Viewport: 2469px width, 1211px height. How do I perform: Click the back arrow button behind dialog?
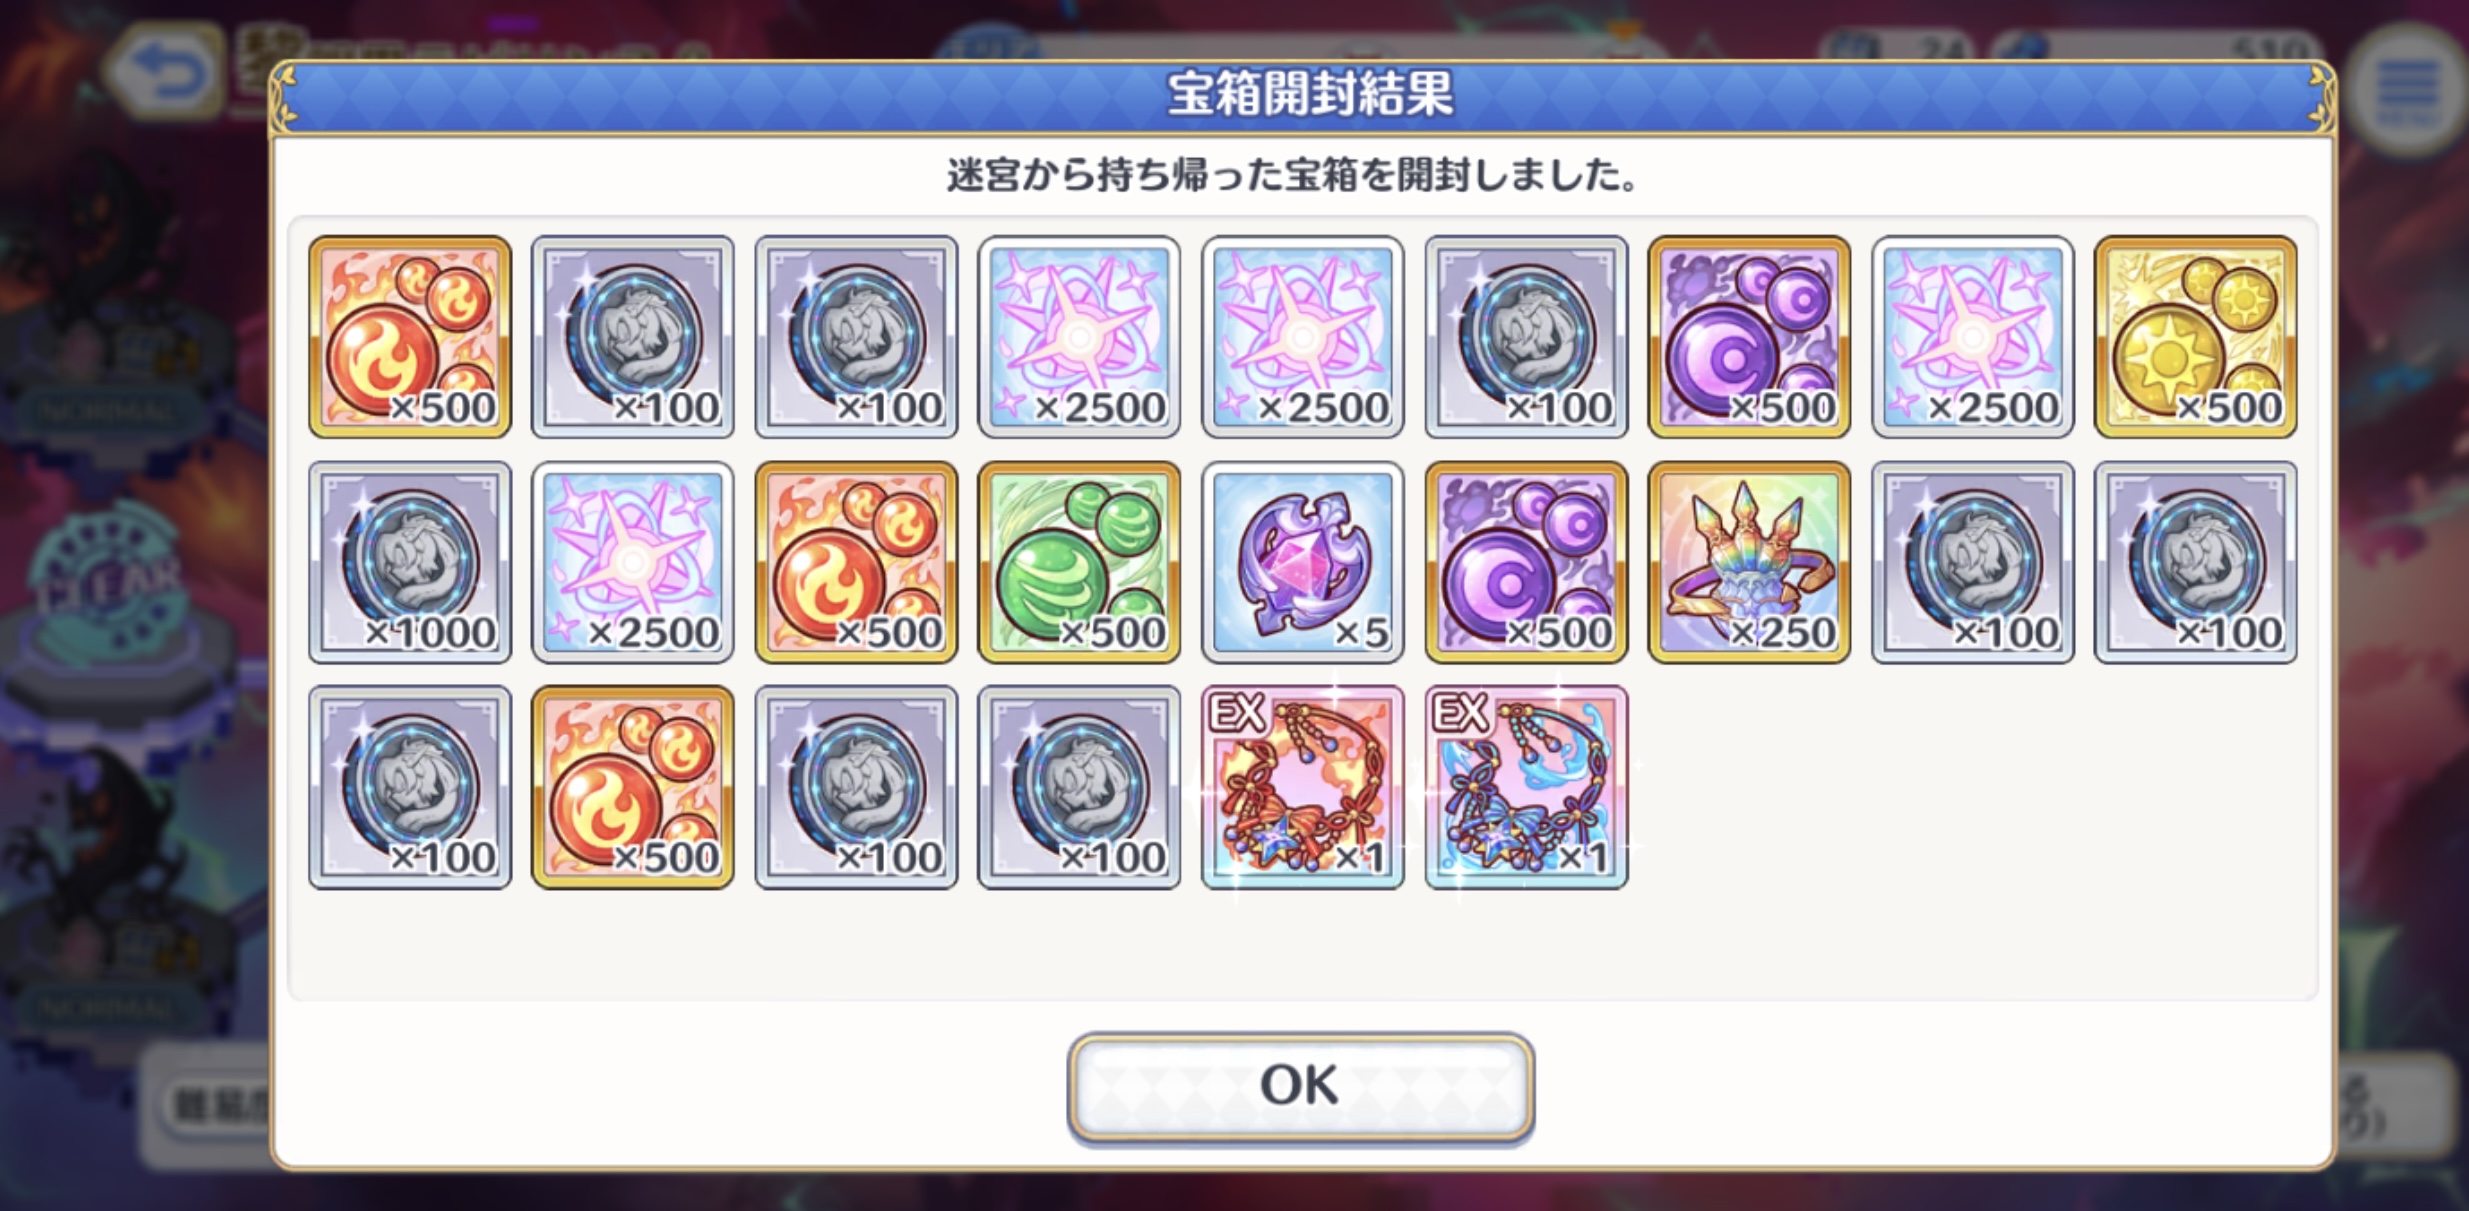coord(165,72)
